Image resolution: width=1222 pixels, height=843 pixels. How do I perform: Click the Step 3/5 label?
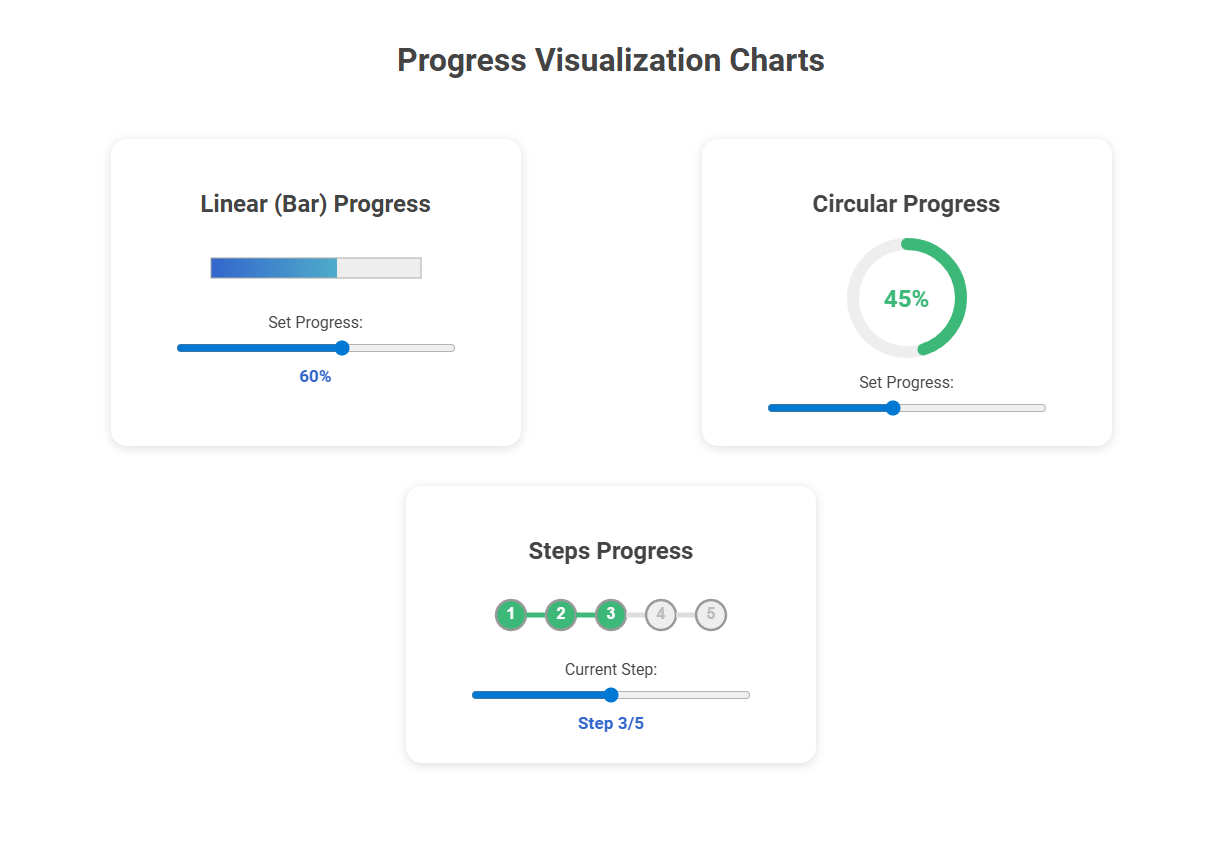point(611,723)
